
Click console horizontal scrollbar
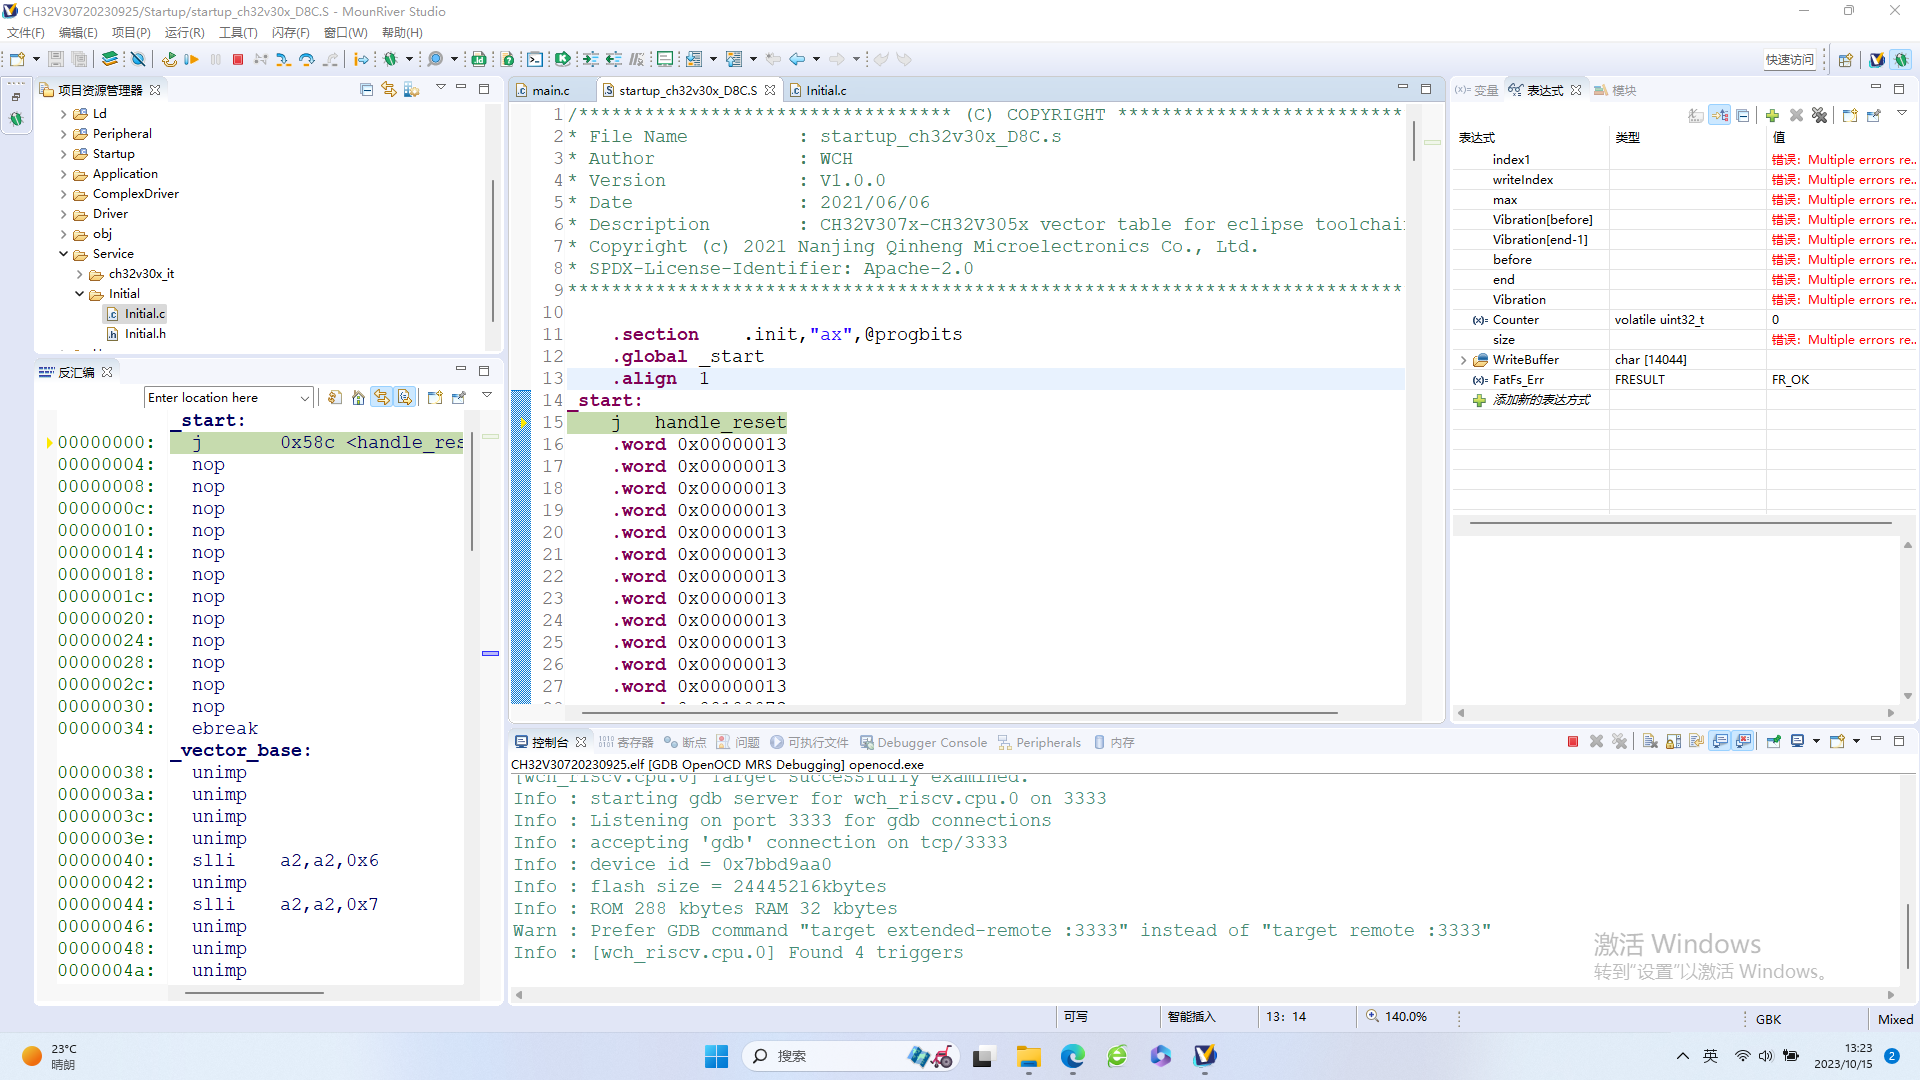(1204, 995)
